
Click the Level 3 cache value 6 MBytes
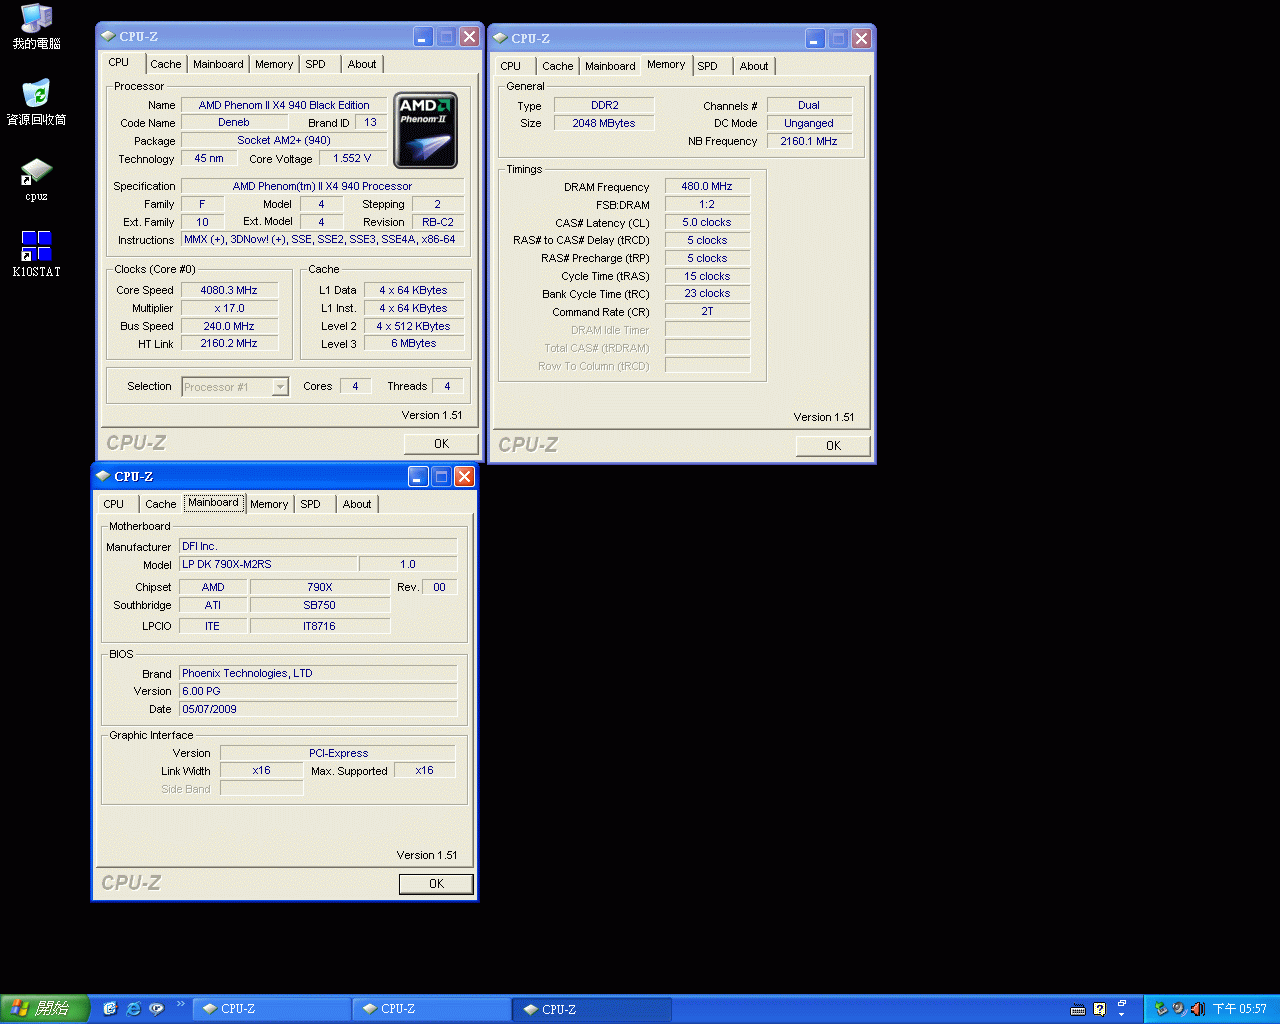tap(413, 343)
